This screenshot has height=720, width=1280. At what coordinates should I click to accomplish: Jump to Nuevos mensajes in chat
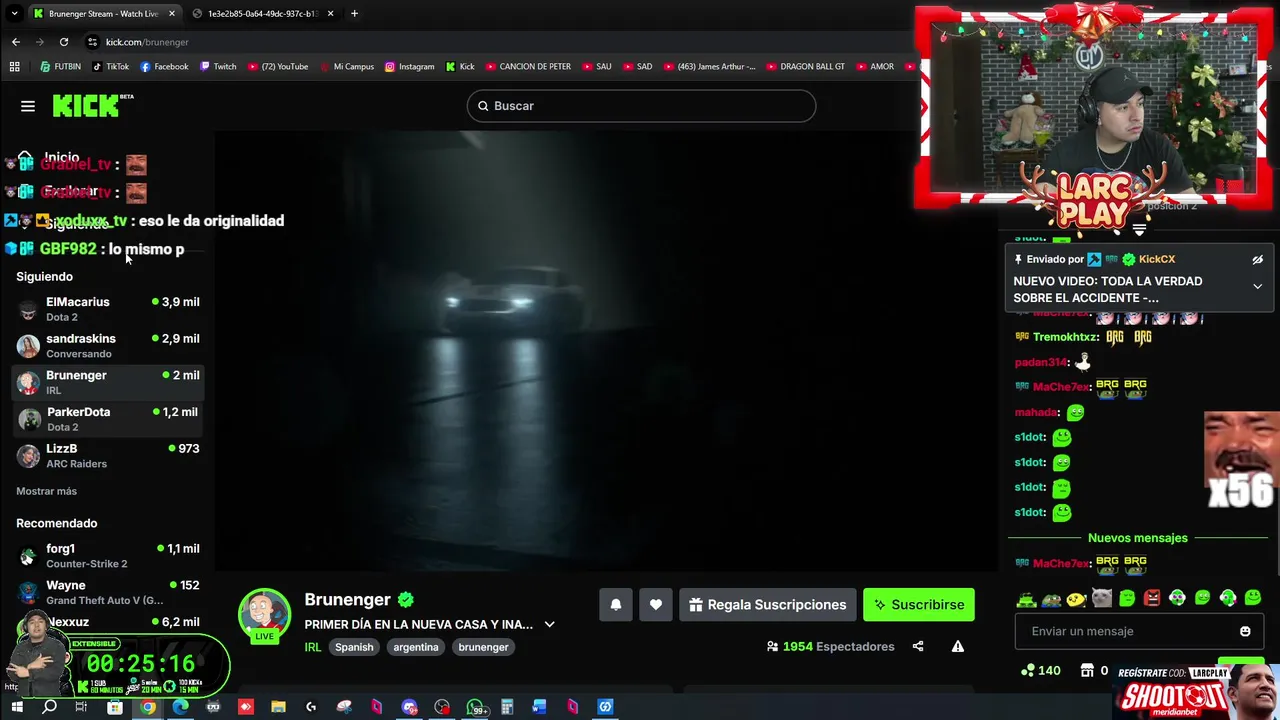[1138, 538]
